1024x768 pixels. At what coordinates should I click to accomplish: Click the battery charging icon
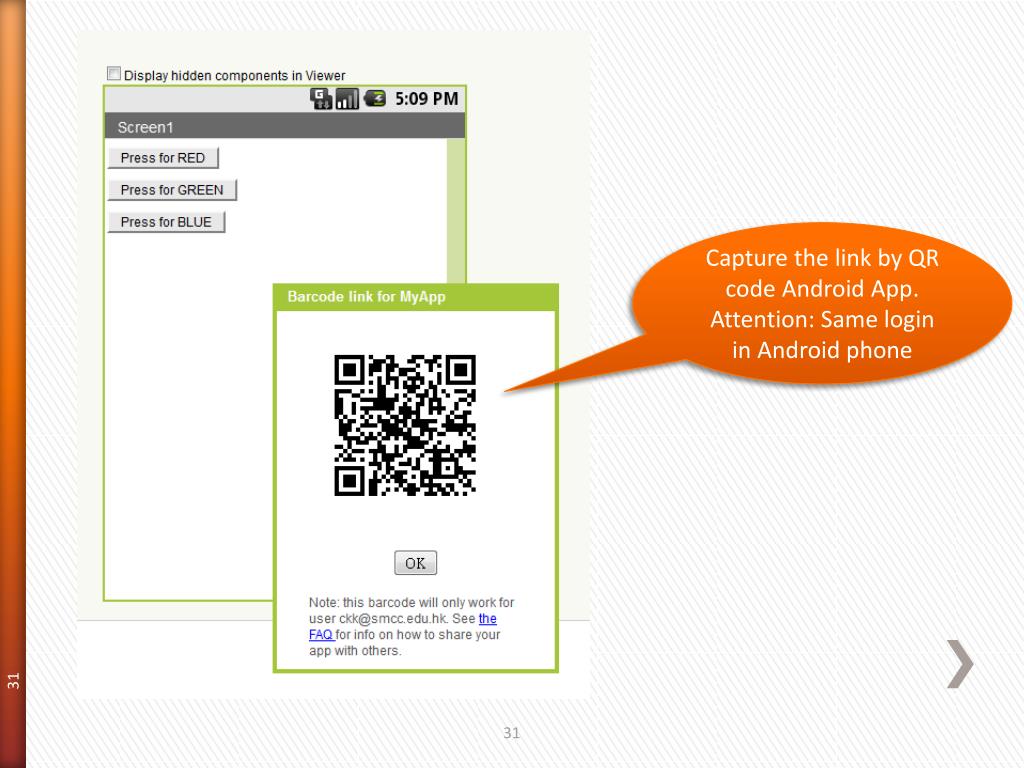coord(375,99)
